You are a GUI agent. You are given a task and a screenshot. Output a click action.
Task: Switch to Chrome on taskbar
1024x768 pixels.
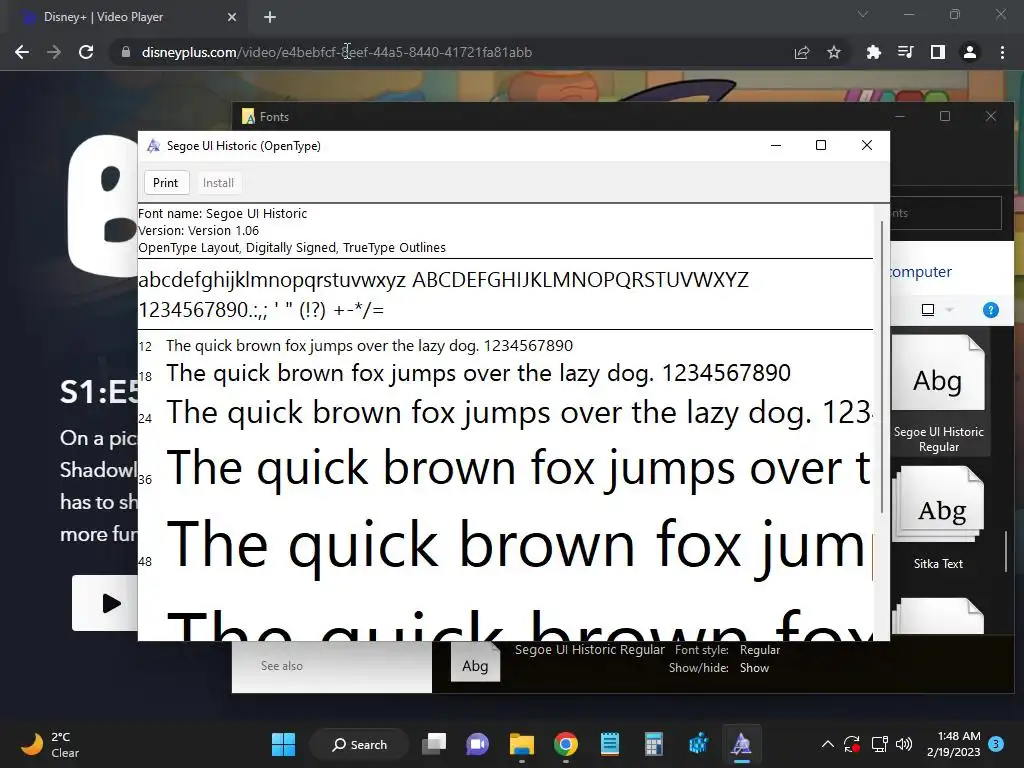click(566, 744)
